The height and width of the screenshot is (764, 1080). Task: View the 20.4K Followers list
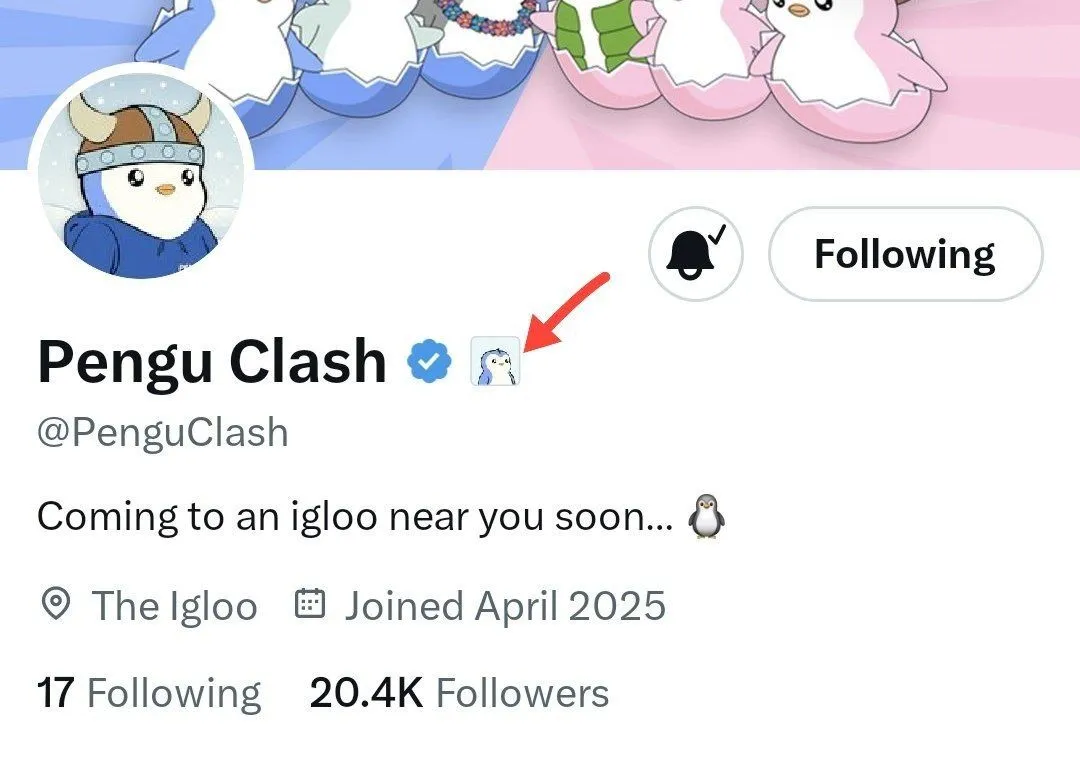459,692
